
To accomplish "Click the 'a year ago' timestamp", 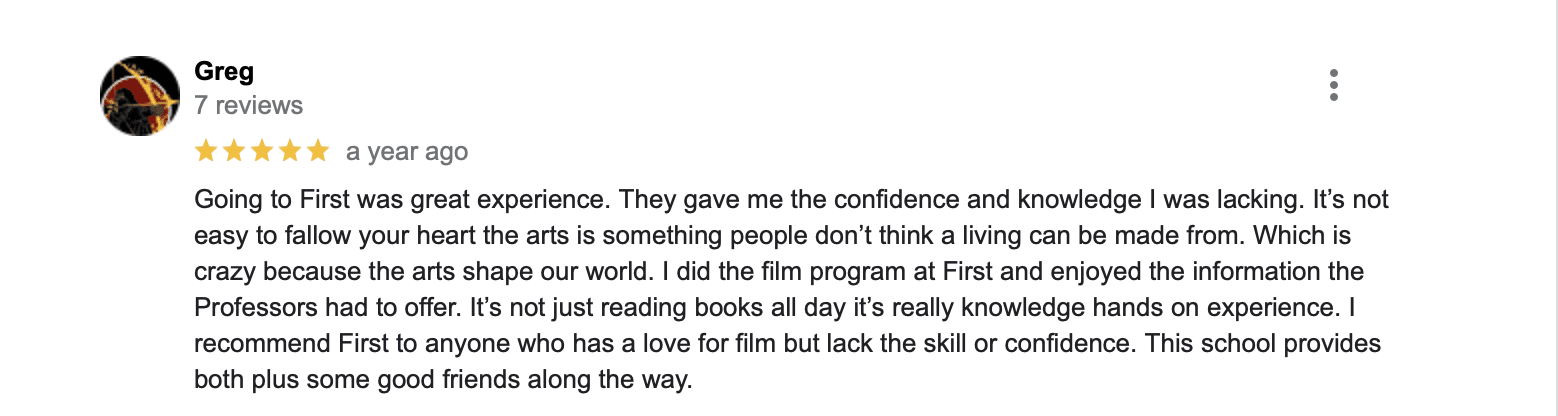I will [407, 152].
